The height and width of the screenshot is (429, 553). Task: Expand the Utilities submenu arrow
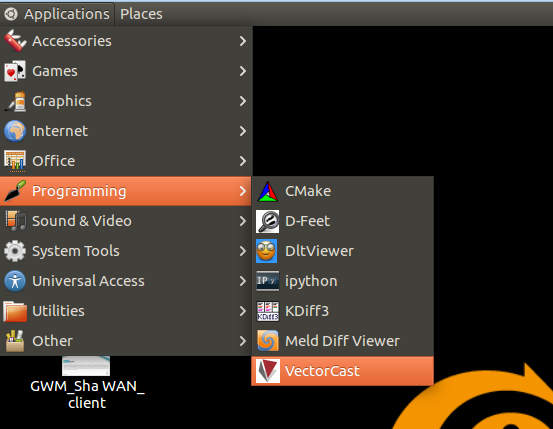point(243,311)
